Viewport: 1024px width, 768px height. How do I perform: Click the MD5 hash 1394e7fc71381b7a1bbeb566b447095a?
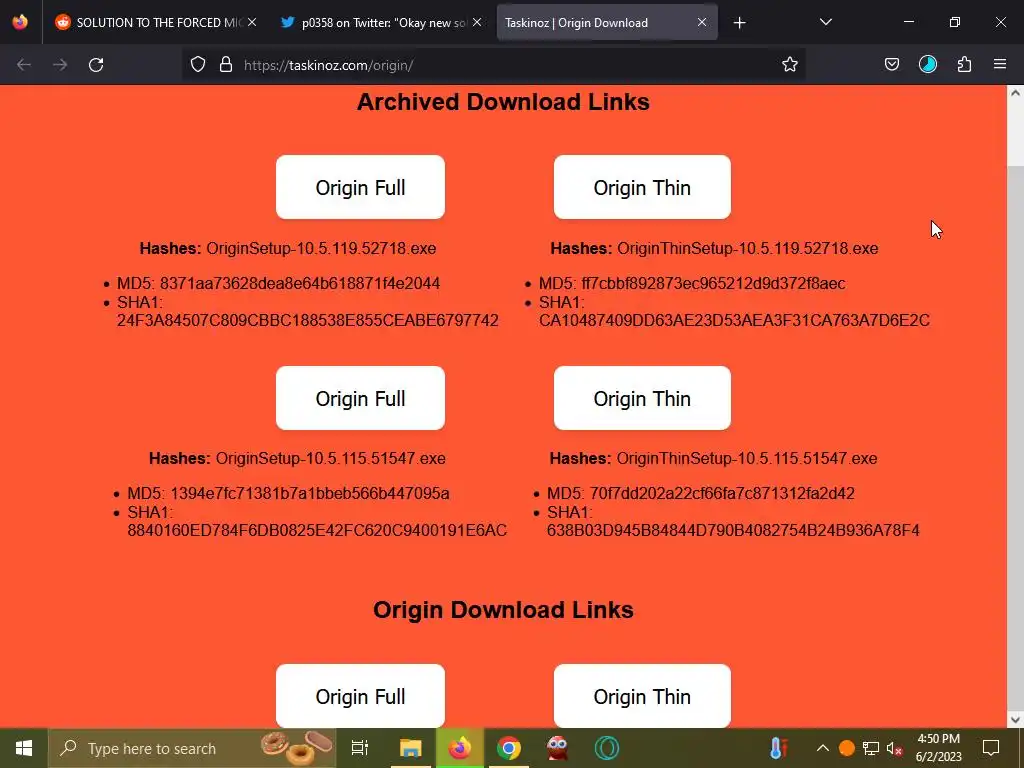point(310,494)
